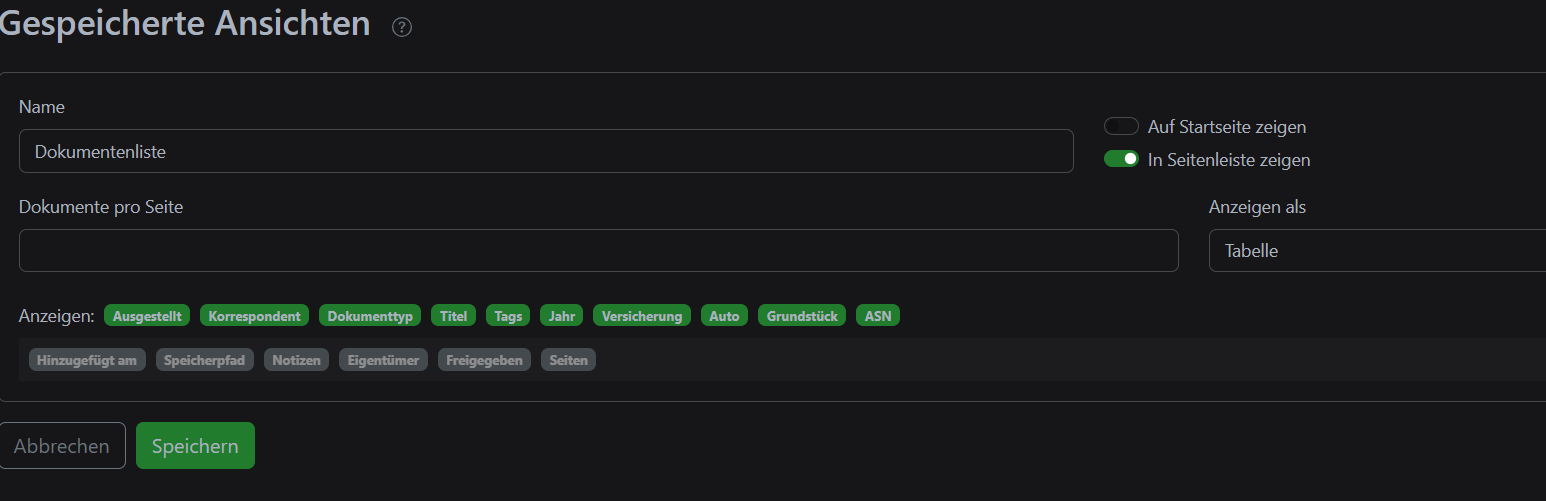Image resolution: width=1546 pixels, height=501 pixels.
Task: Add the Seiten column chip
Action: point(568,360)
